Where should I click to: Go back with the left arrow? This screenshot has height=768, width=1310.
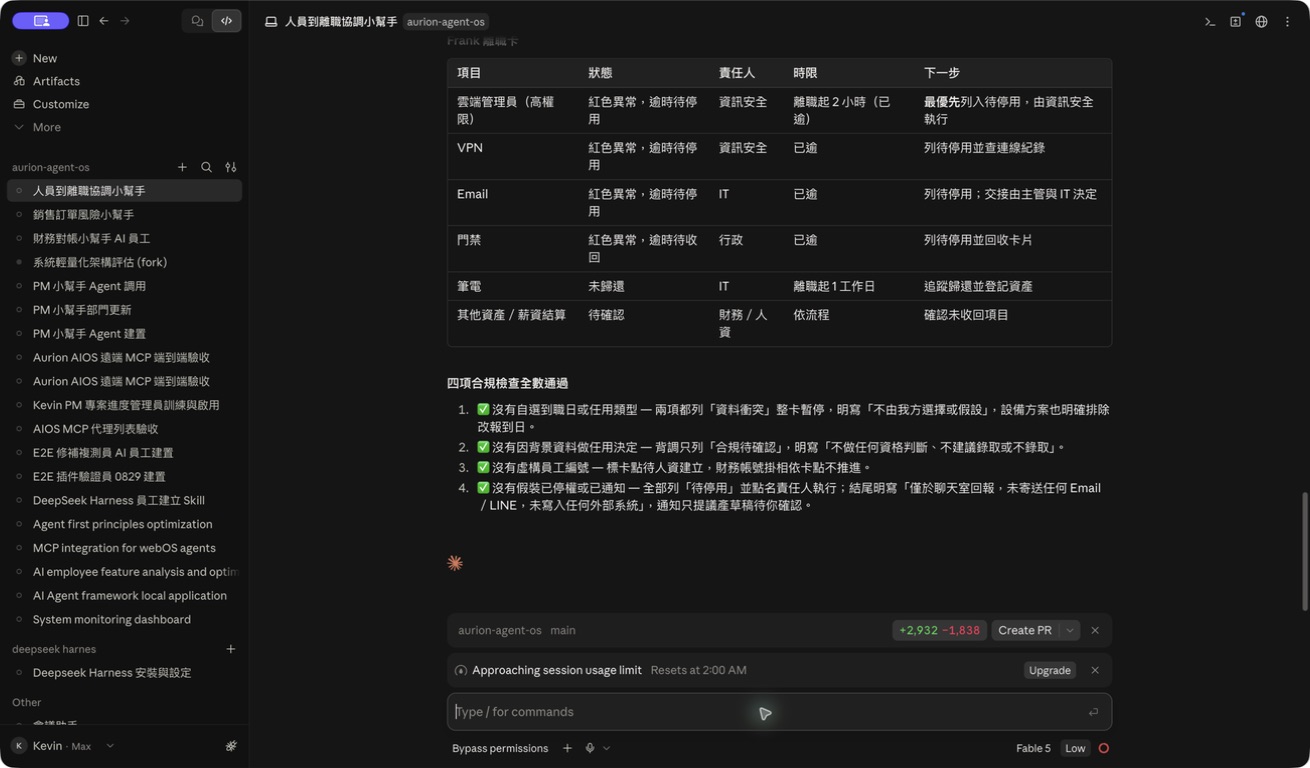pos(104,21)
